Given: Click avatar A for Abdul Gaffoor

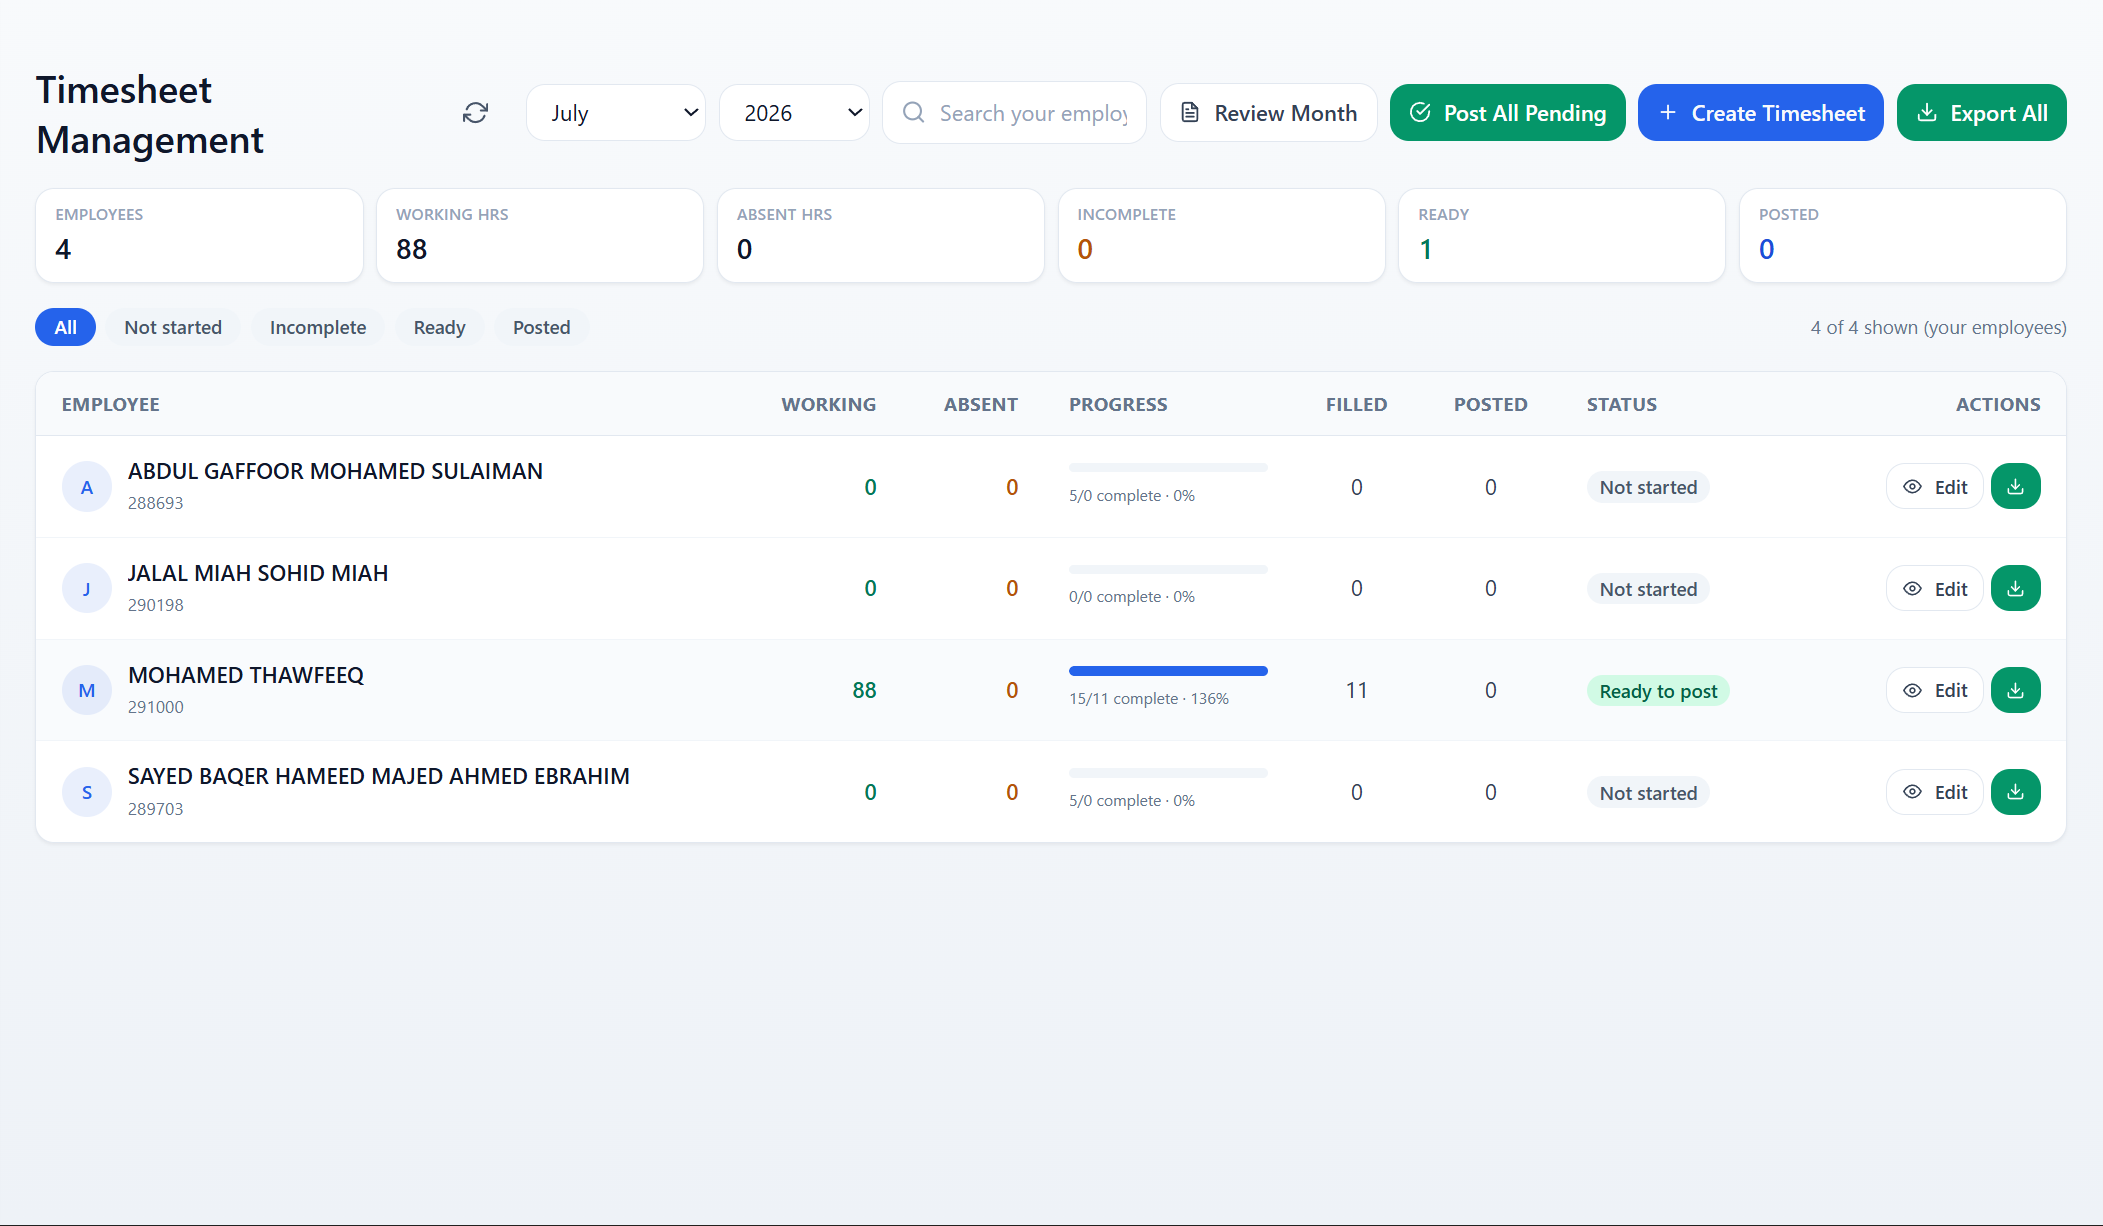Looking at the screenshot, I should (x=87, y=487).
